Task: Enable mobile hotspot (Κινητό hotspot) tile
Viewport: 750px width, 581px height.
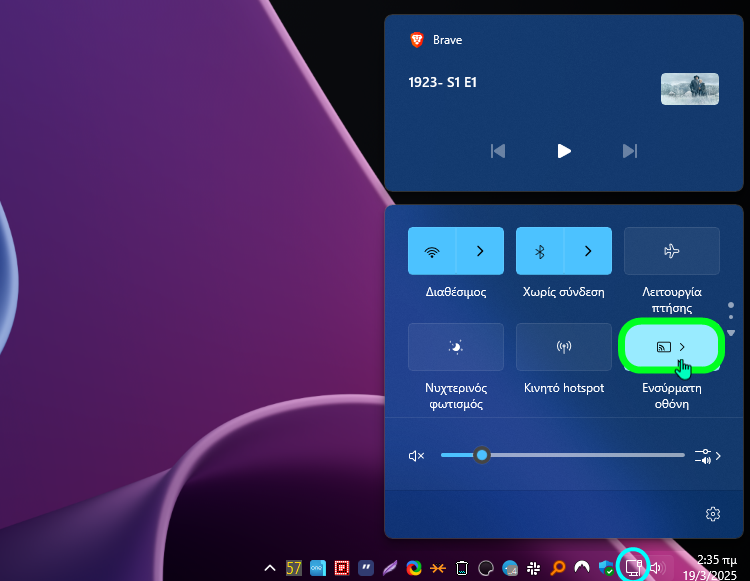Action: point(563,347)
